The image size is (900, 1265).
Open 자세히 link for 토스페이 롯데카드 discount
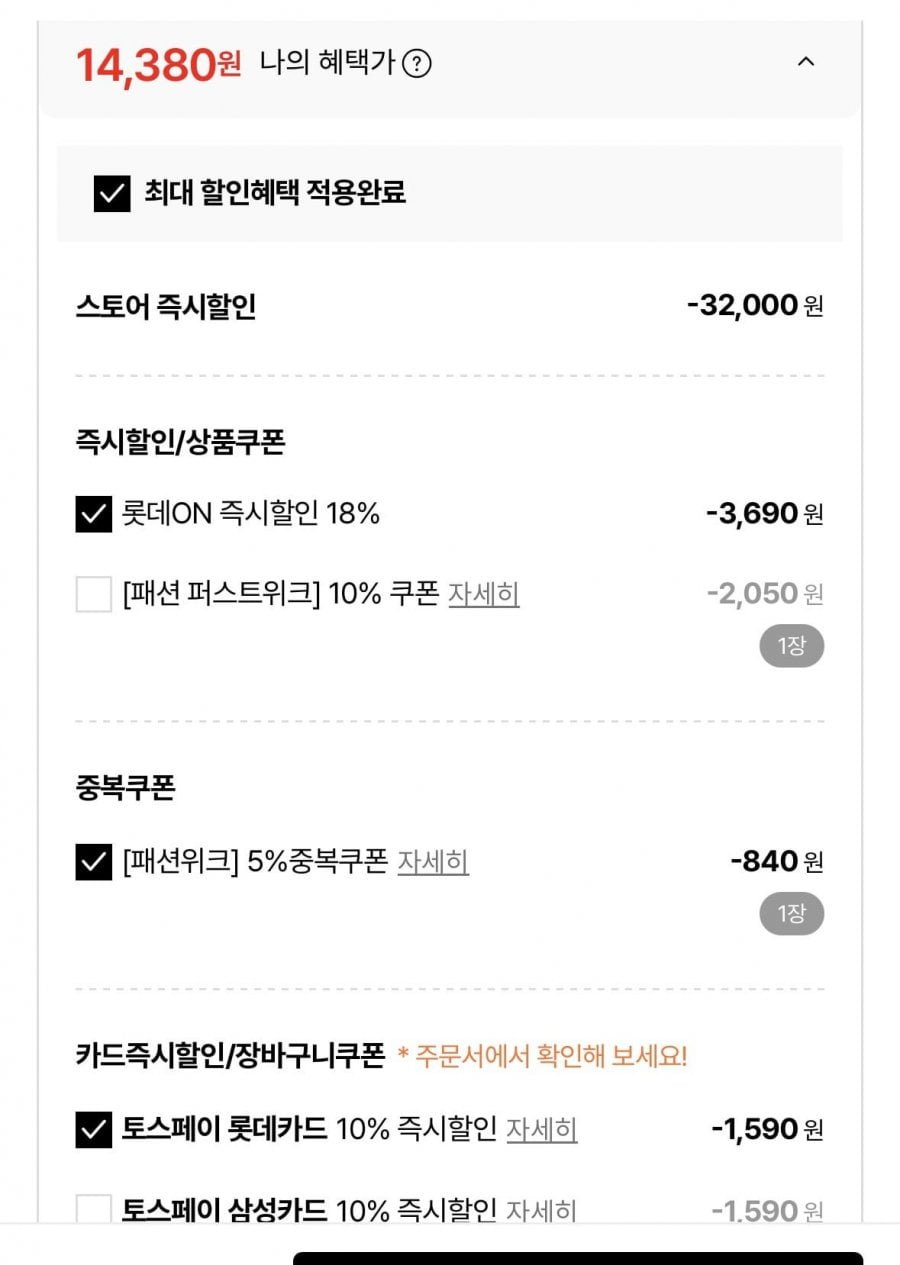tap(542, 1130)
